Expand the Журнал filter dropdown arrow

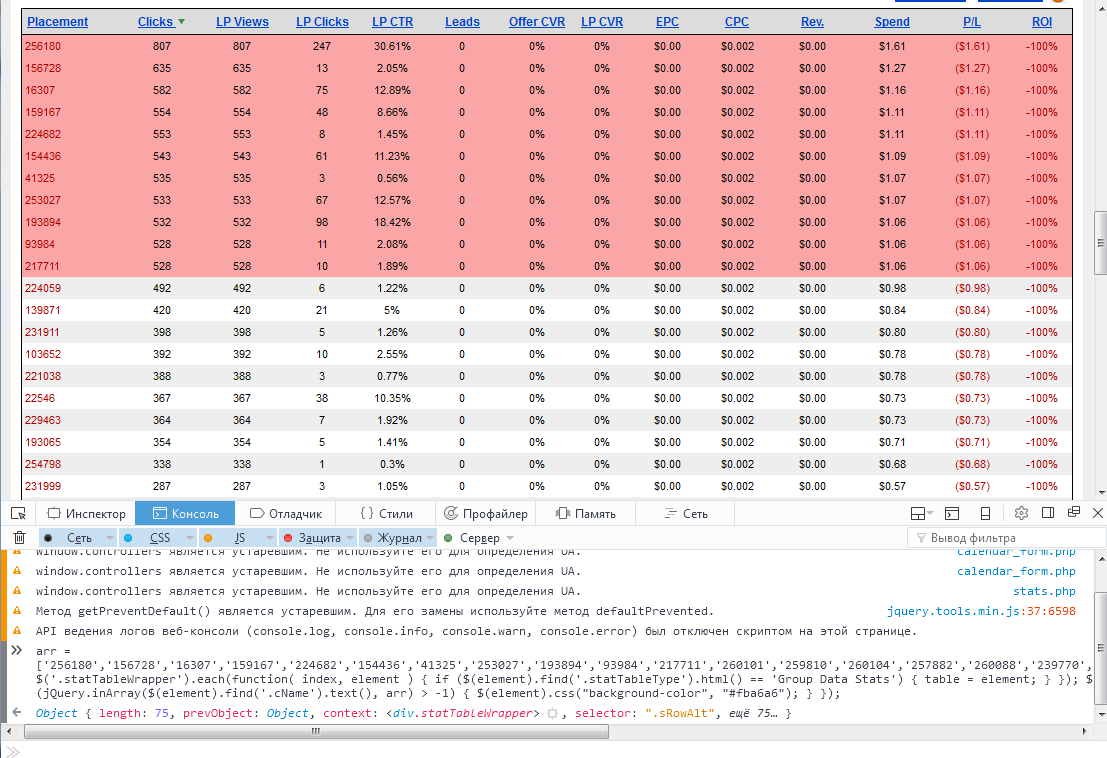coord(429,538)
